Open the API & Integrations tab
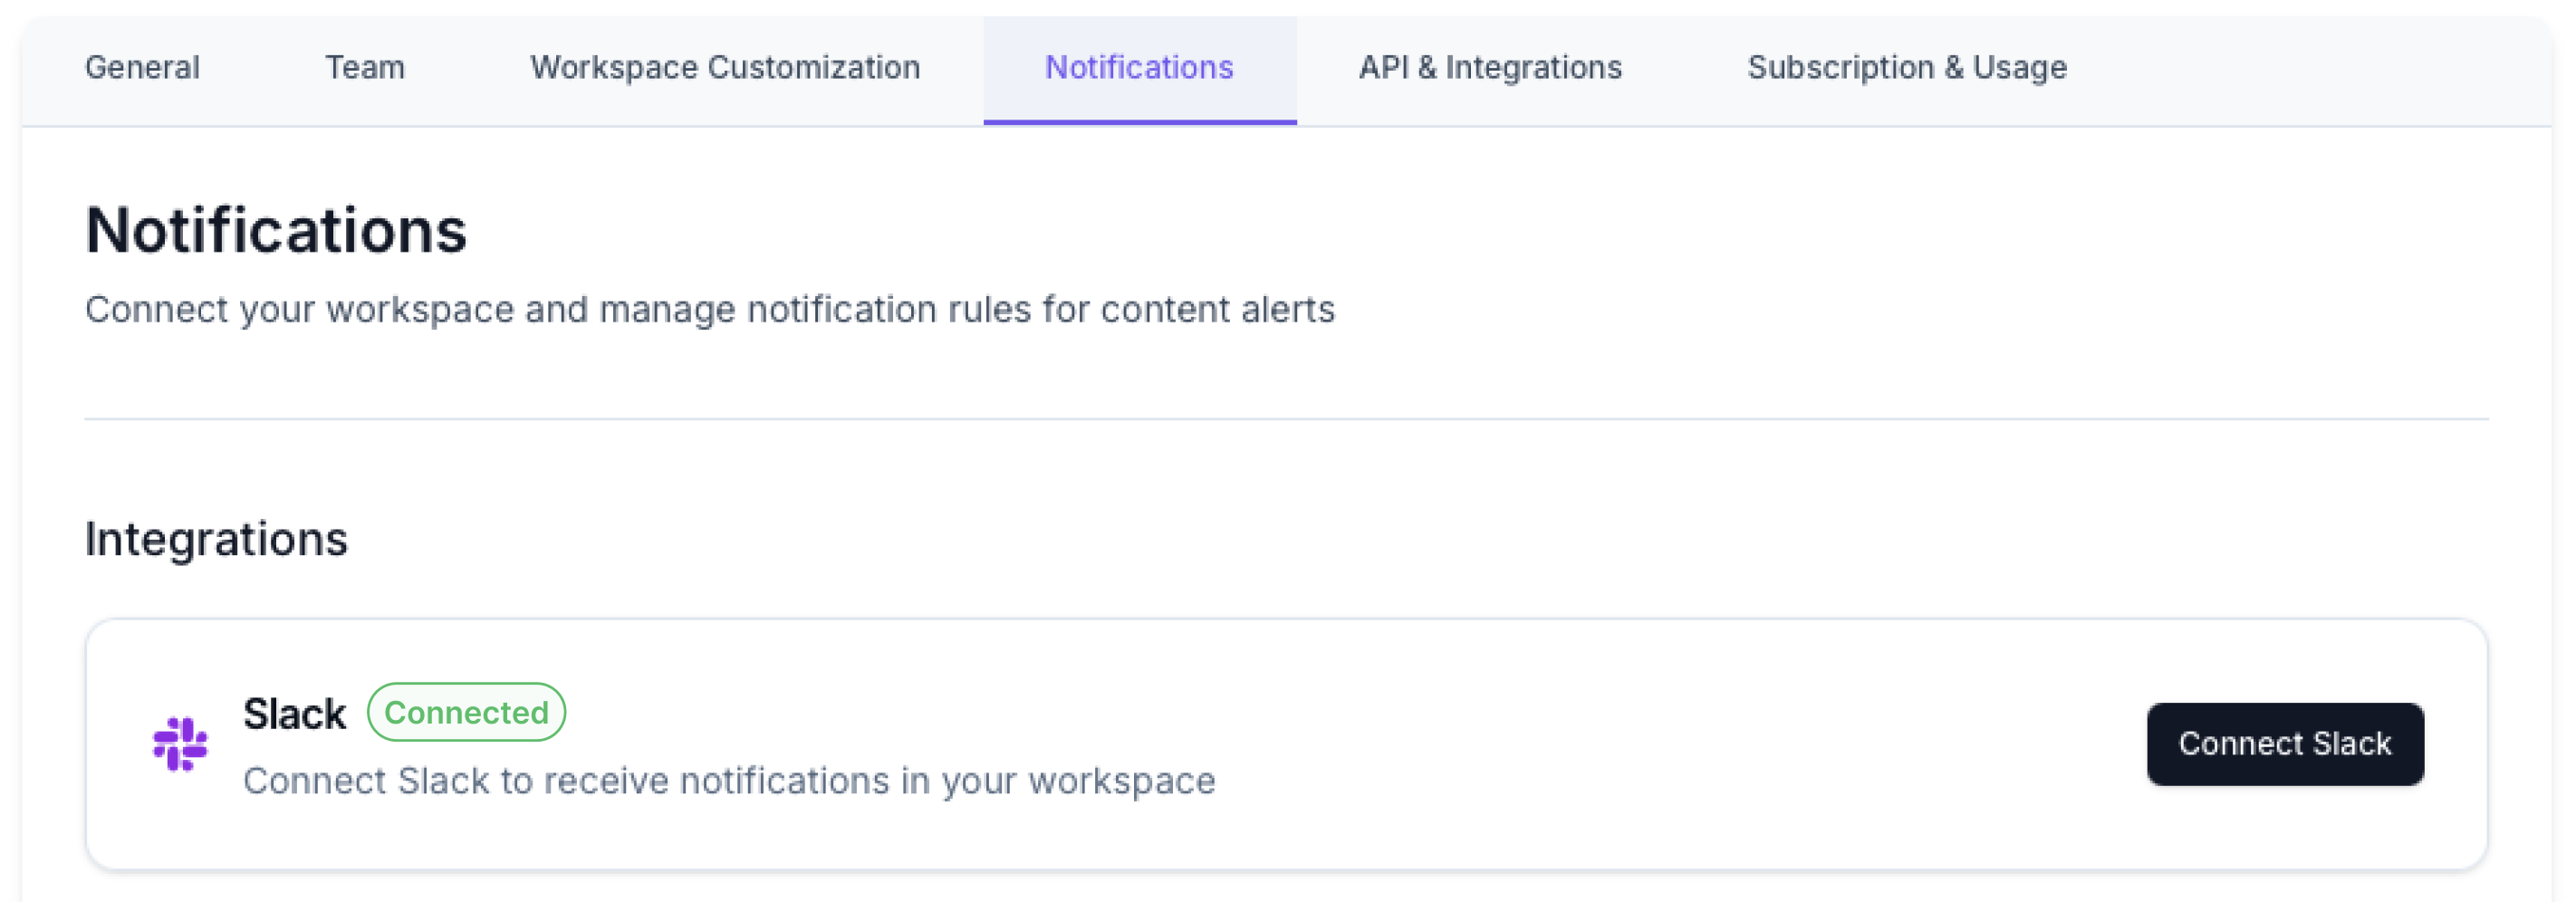 click(1489, 68)
